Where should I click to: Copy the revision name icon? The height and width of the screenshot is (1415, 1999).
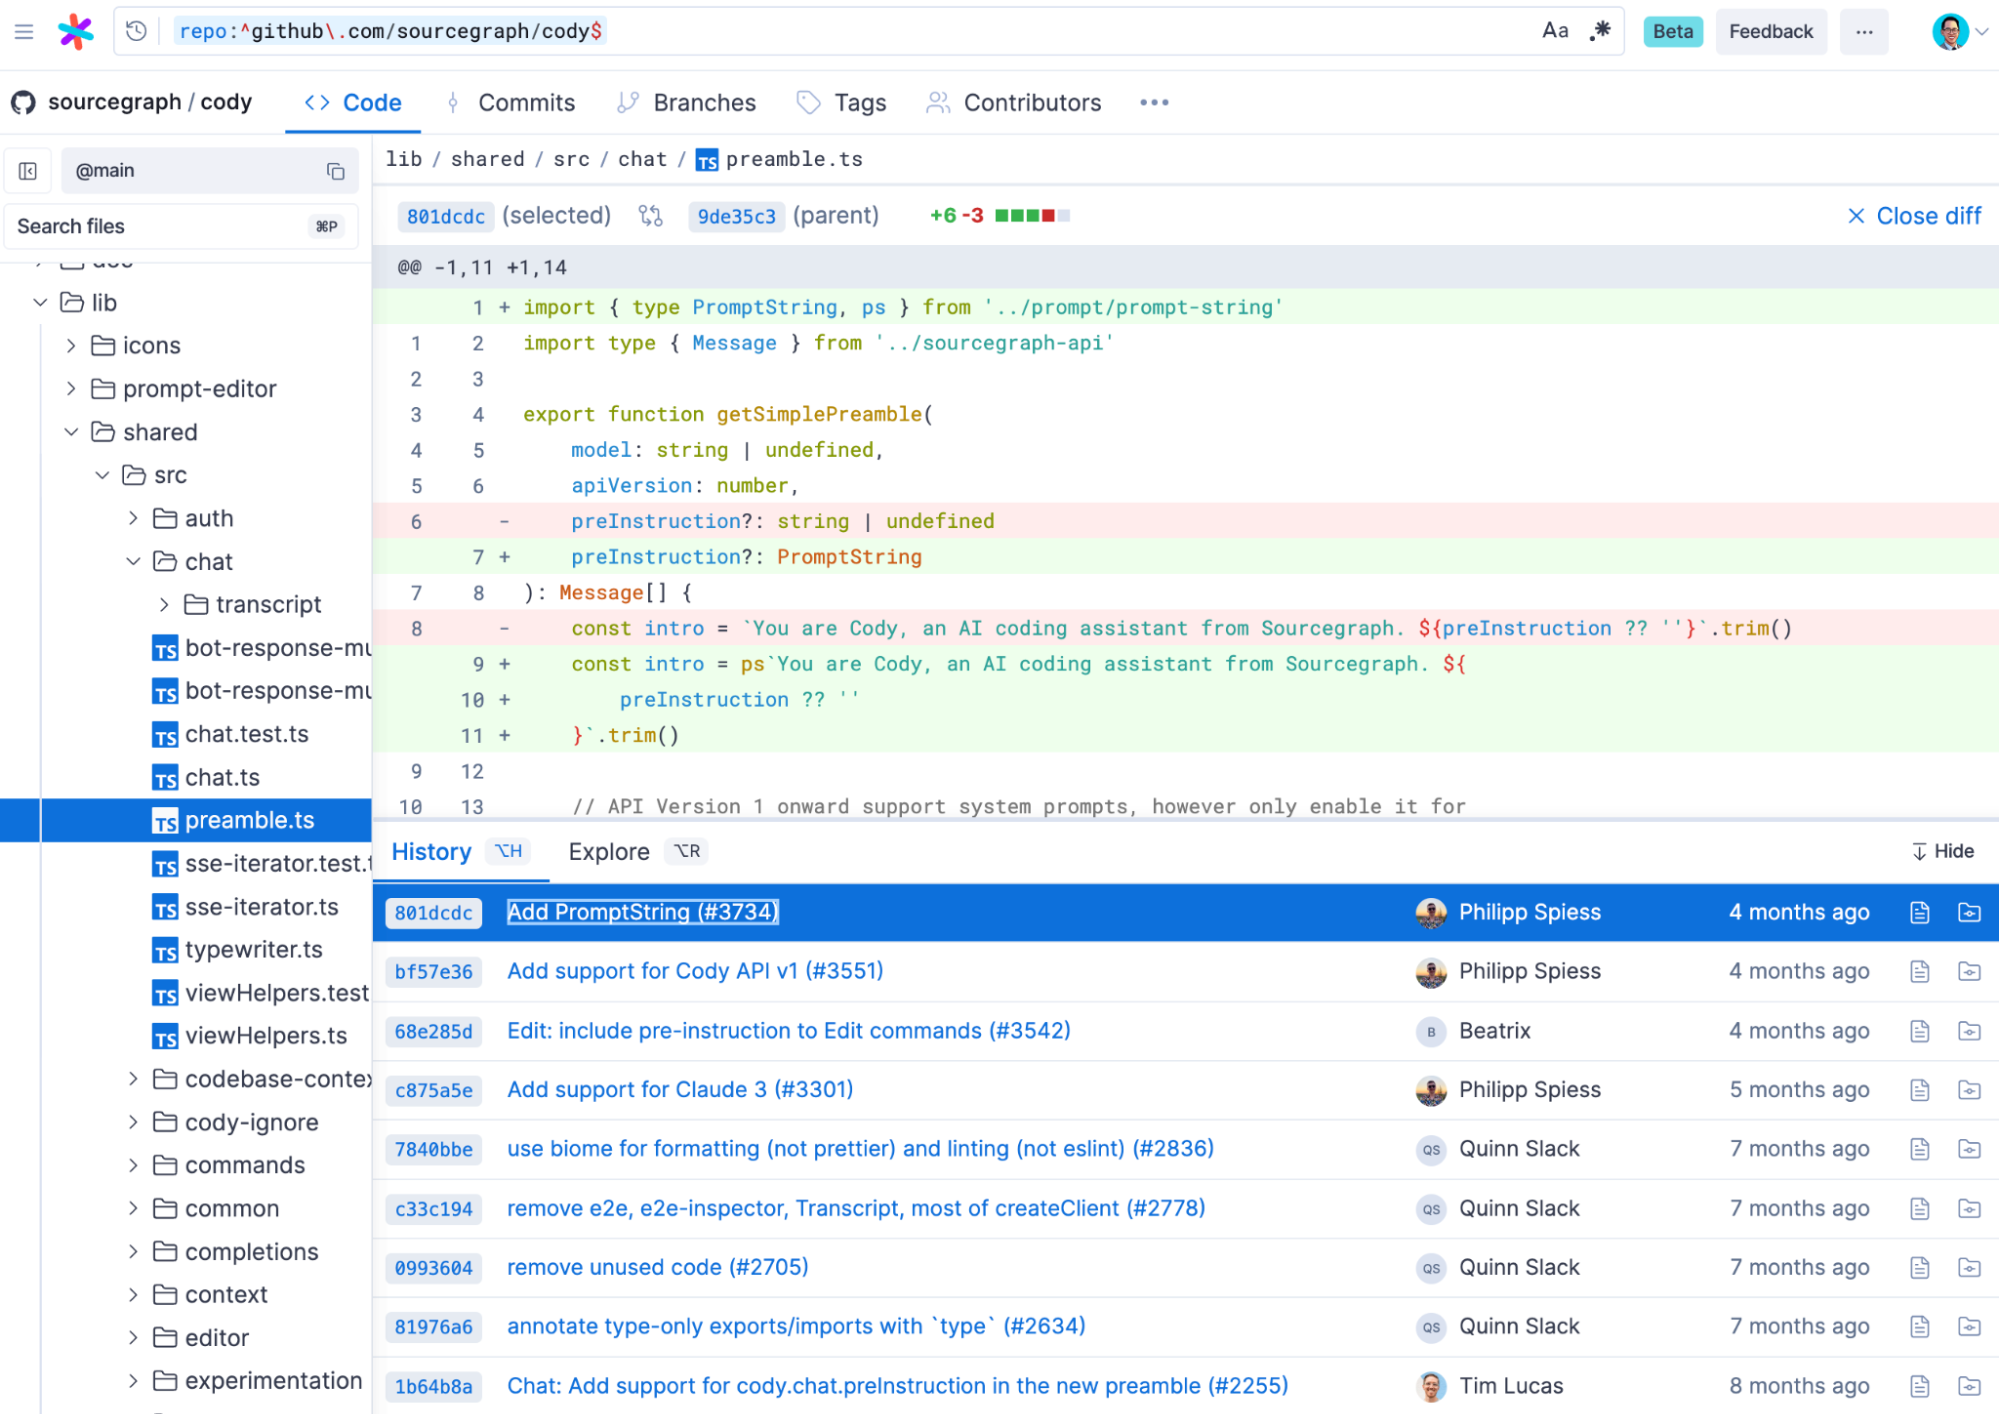(x=336, y=171)
